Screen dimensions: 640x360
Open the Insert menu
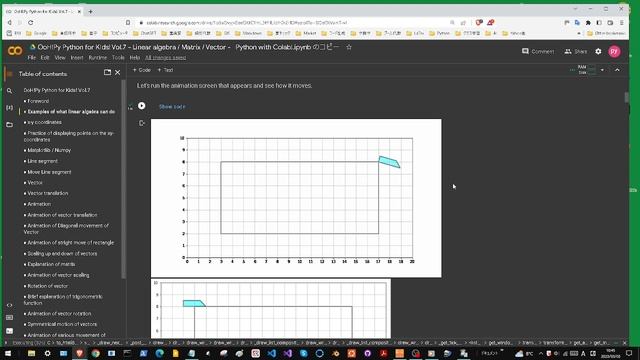[x=77, y=58]
